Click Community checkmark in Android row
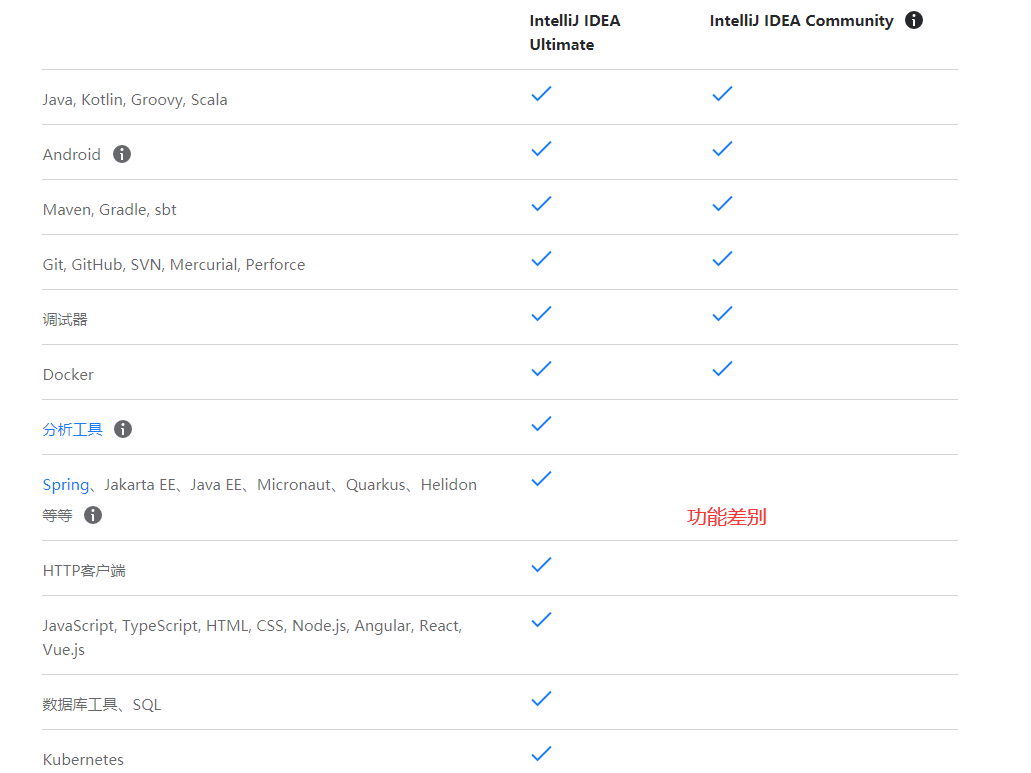This screenshot has width=1031, height=773. 722,149
